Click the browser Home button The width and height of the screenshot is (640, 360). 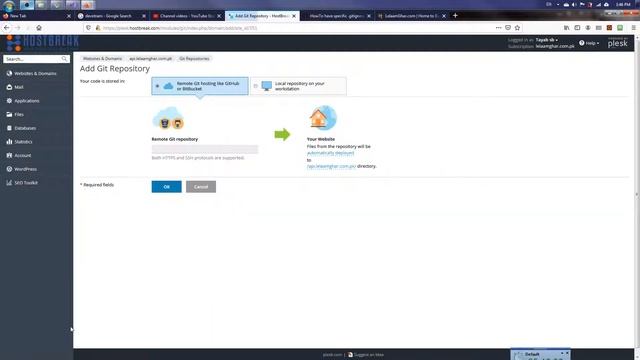pos(39,28)
